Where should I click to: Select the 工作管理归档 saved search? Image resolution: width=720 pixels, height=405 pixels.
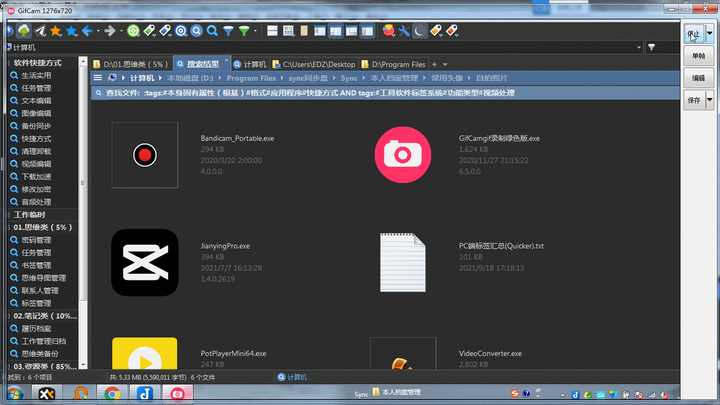tap(44, 341)
